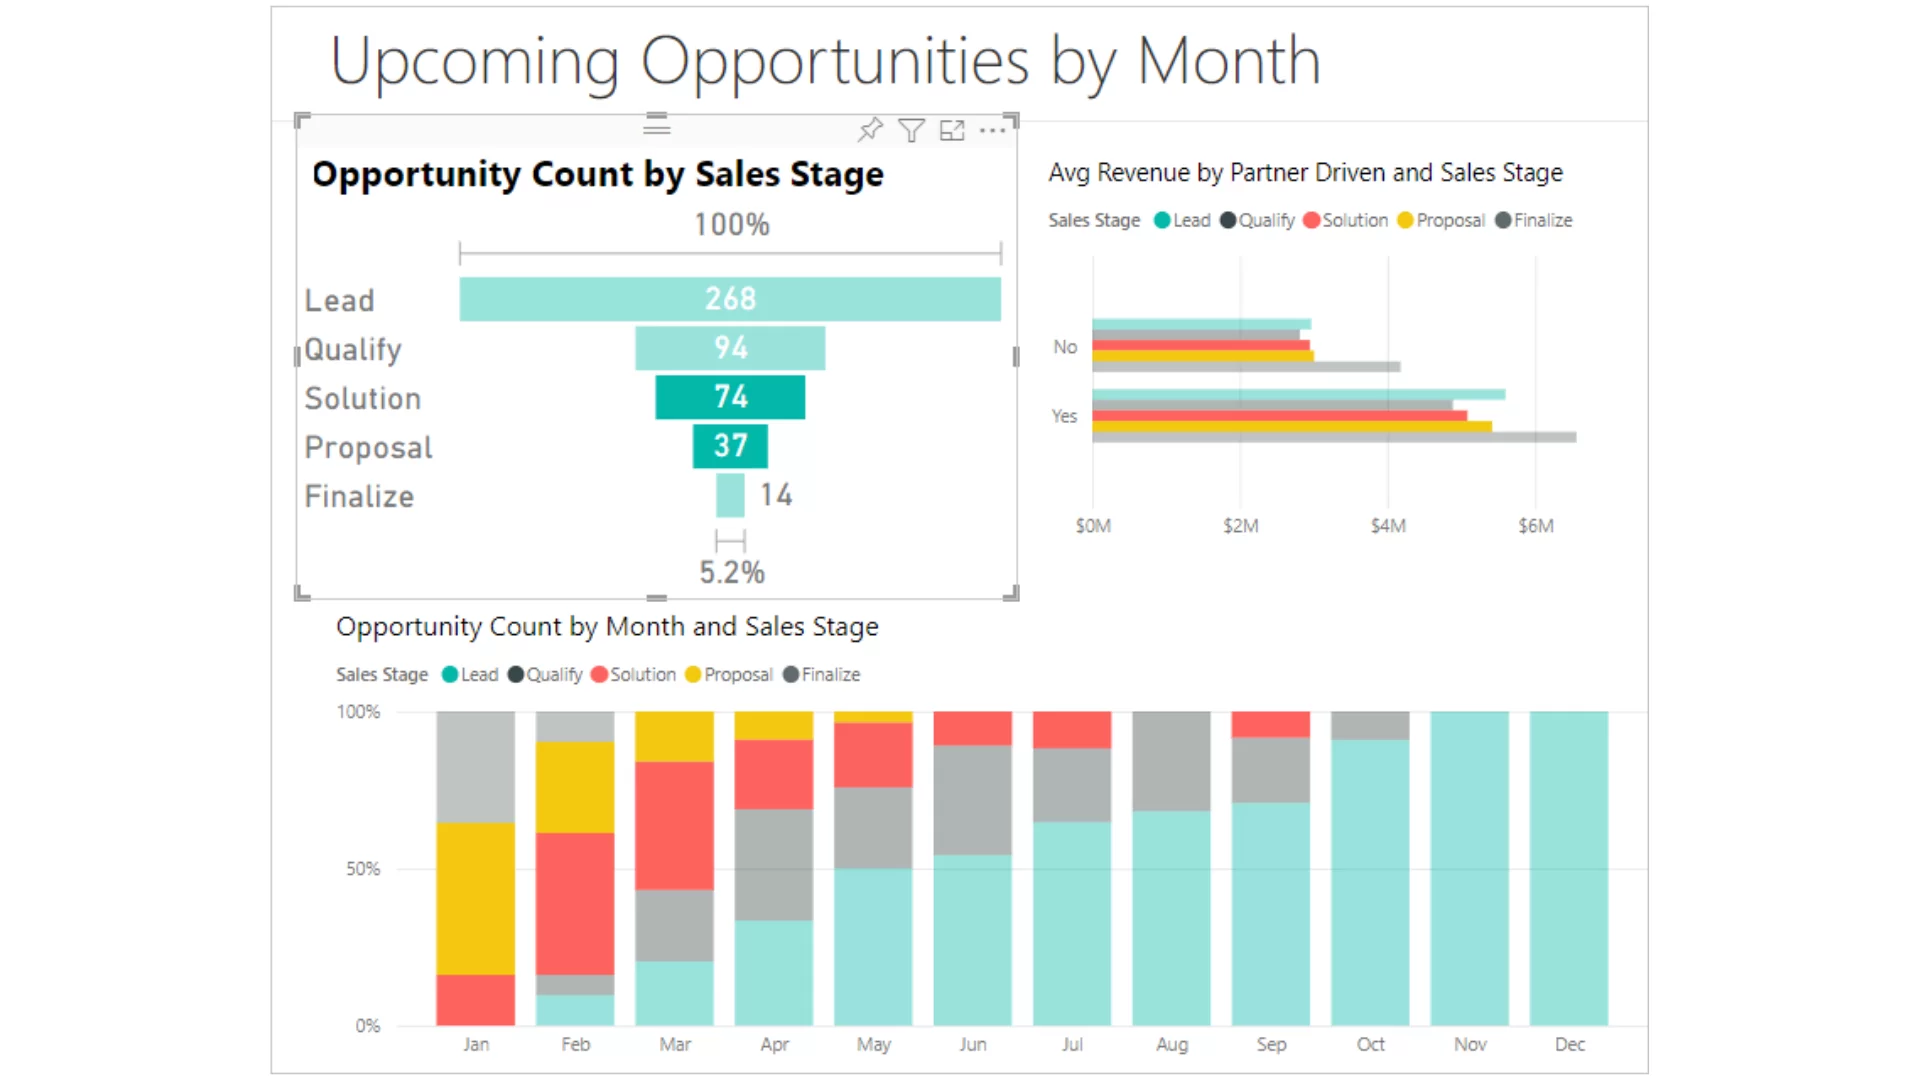Viewport: 1920px width, 1080px height.
Task: Click the Opportunity Count by Sales Stage title
Action: click(x=598, y=174)
